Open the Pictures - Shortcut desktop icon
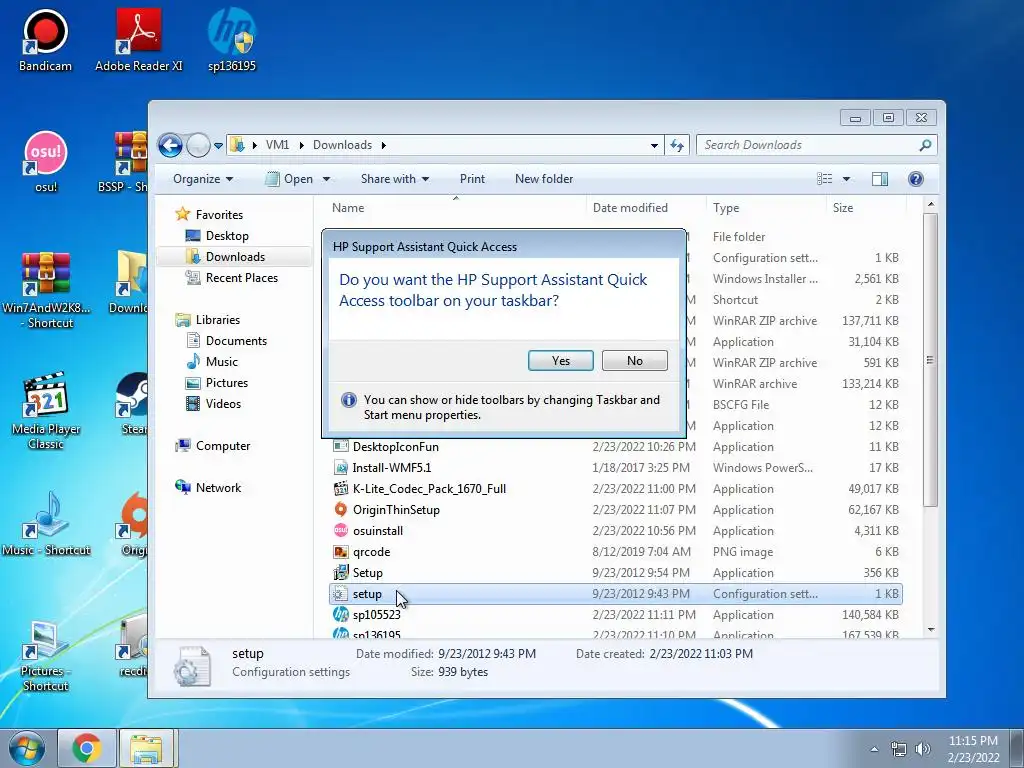The height and width of the screenshot is (768, 1024). click(x=45, y=655)
